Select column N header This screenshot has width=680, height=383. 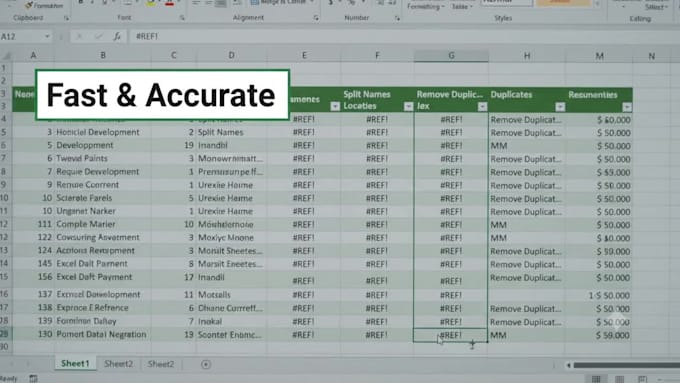(x=652, y=56)
